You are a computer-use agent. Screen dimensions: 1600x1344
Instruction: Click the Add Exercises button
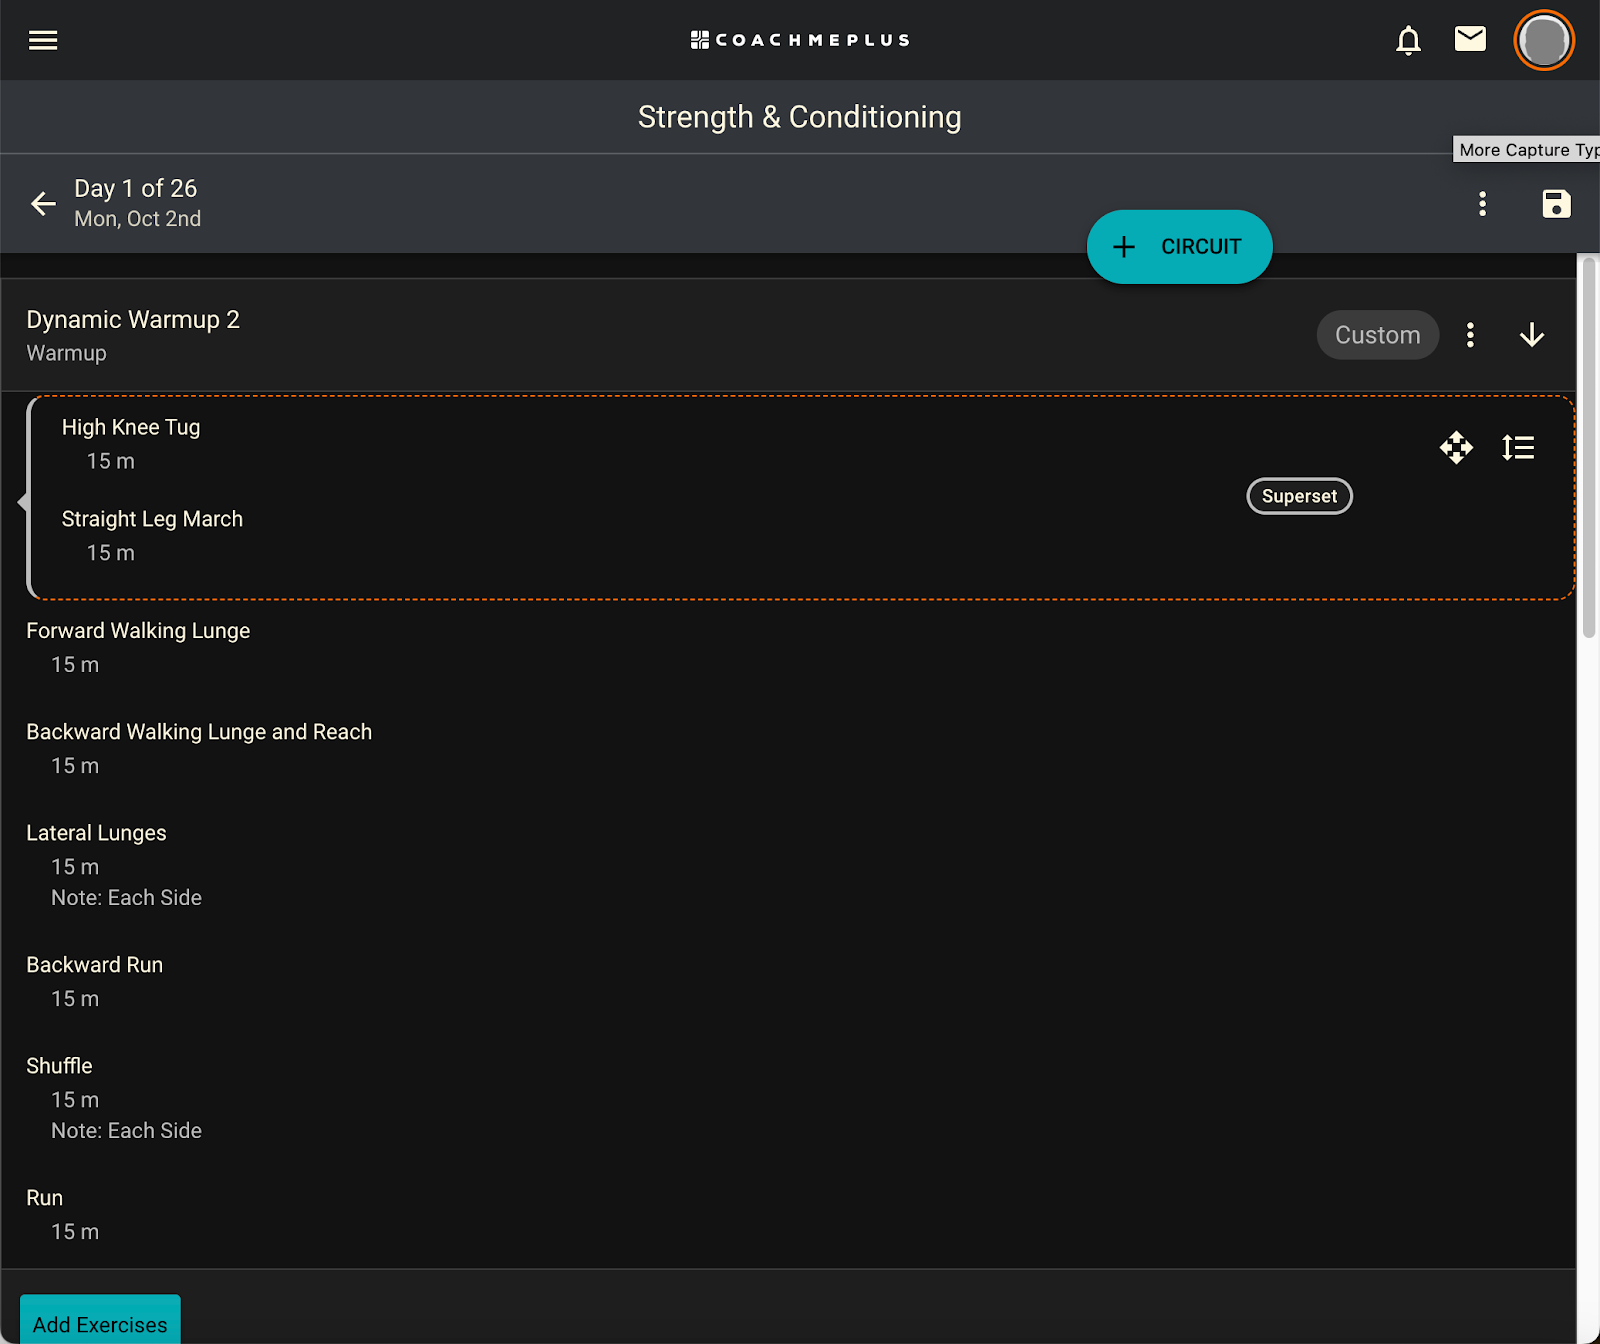pos(100,1320)
